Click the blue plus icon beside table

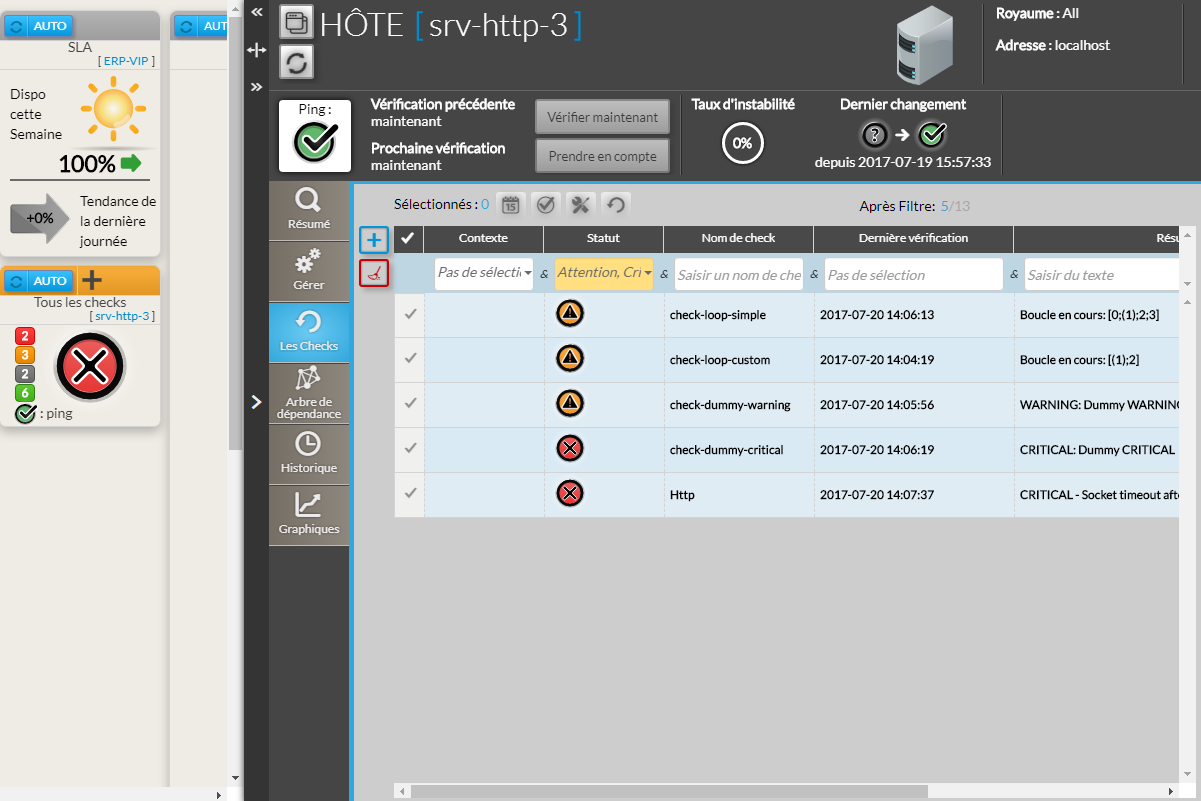(x=374, y=240)
